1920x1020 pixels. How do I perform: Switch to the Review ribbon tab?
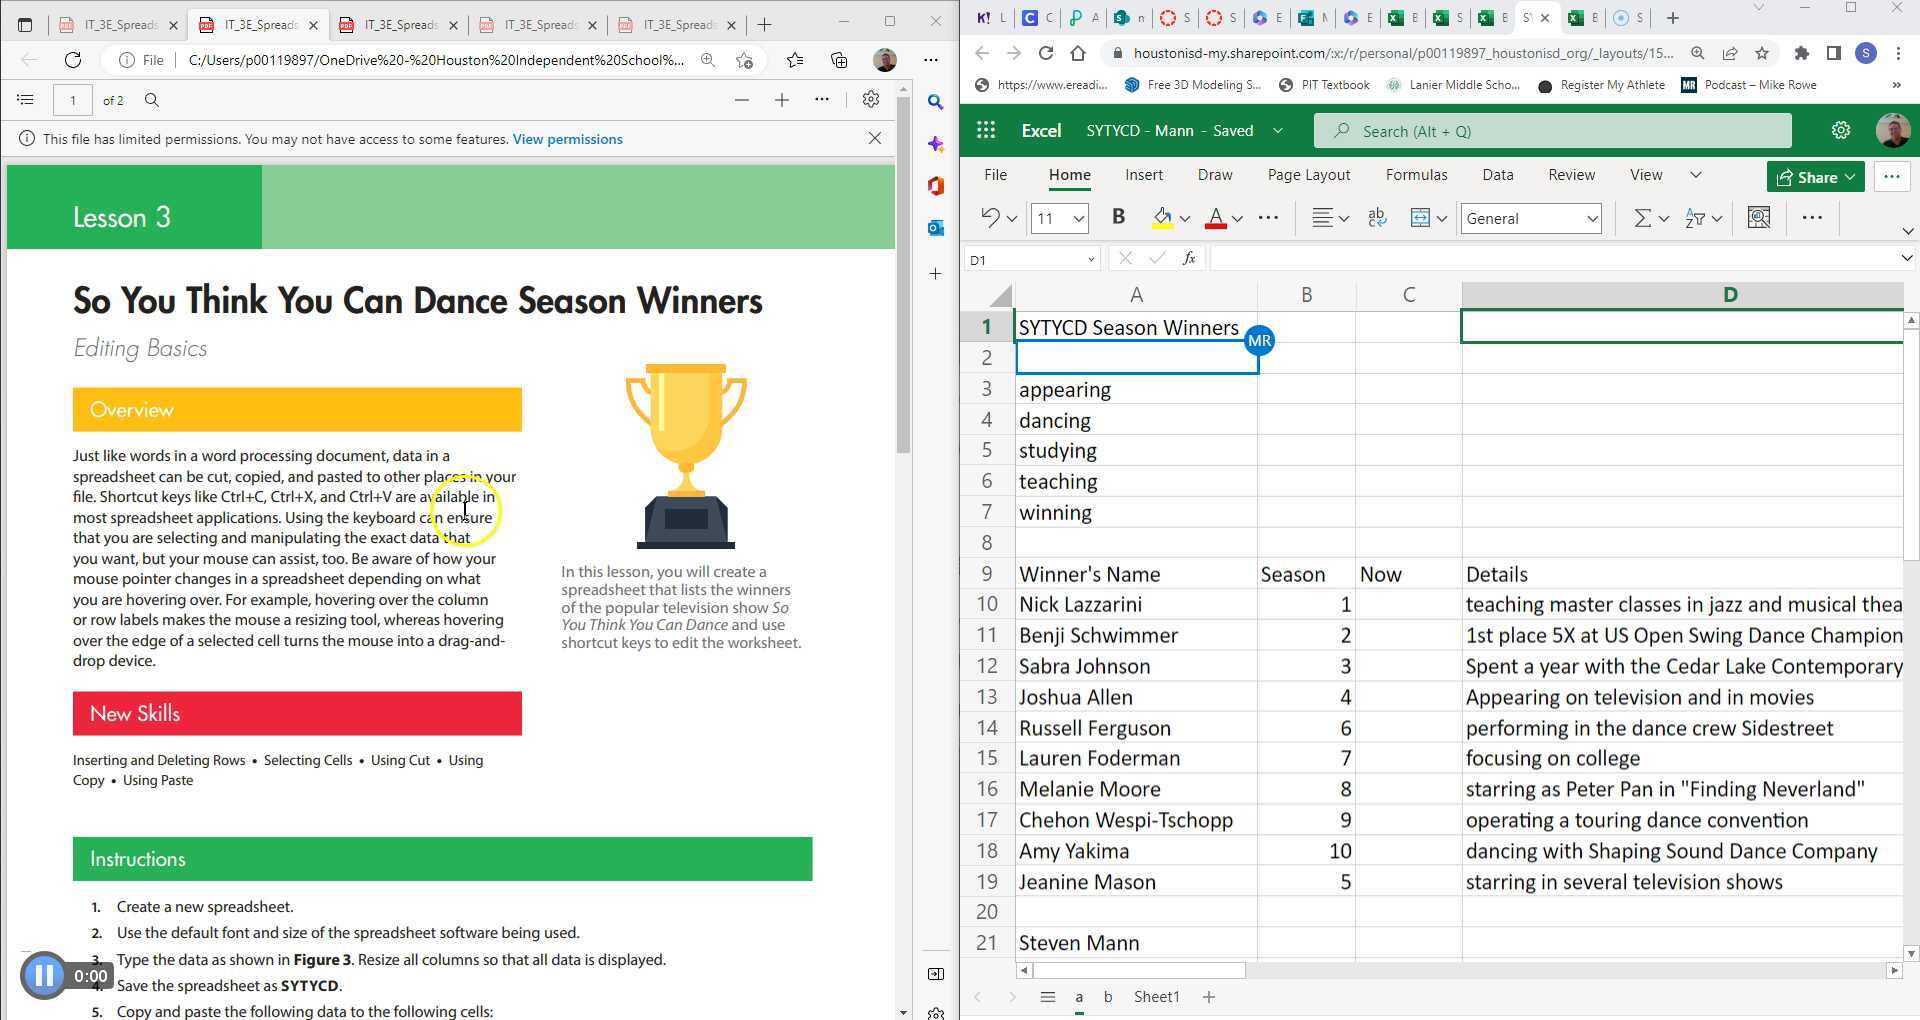click(1571, 175)
